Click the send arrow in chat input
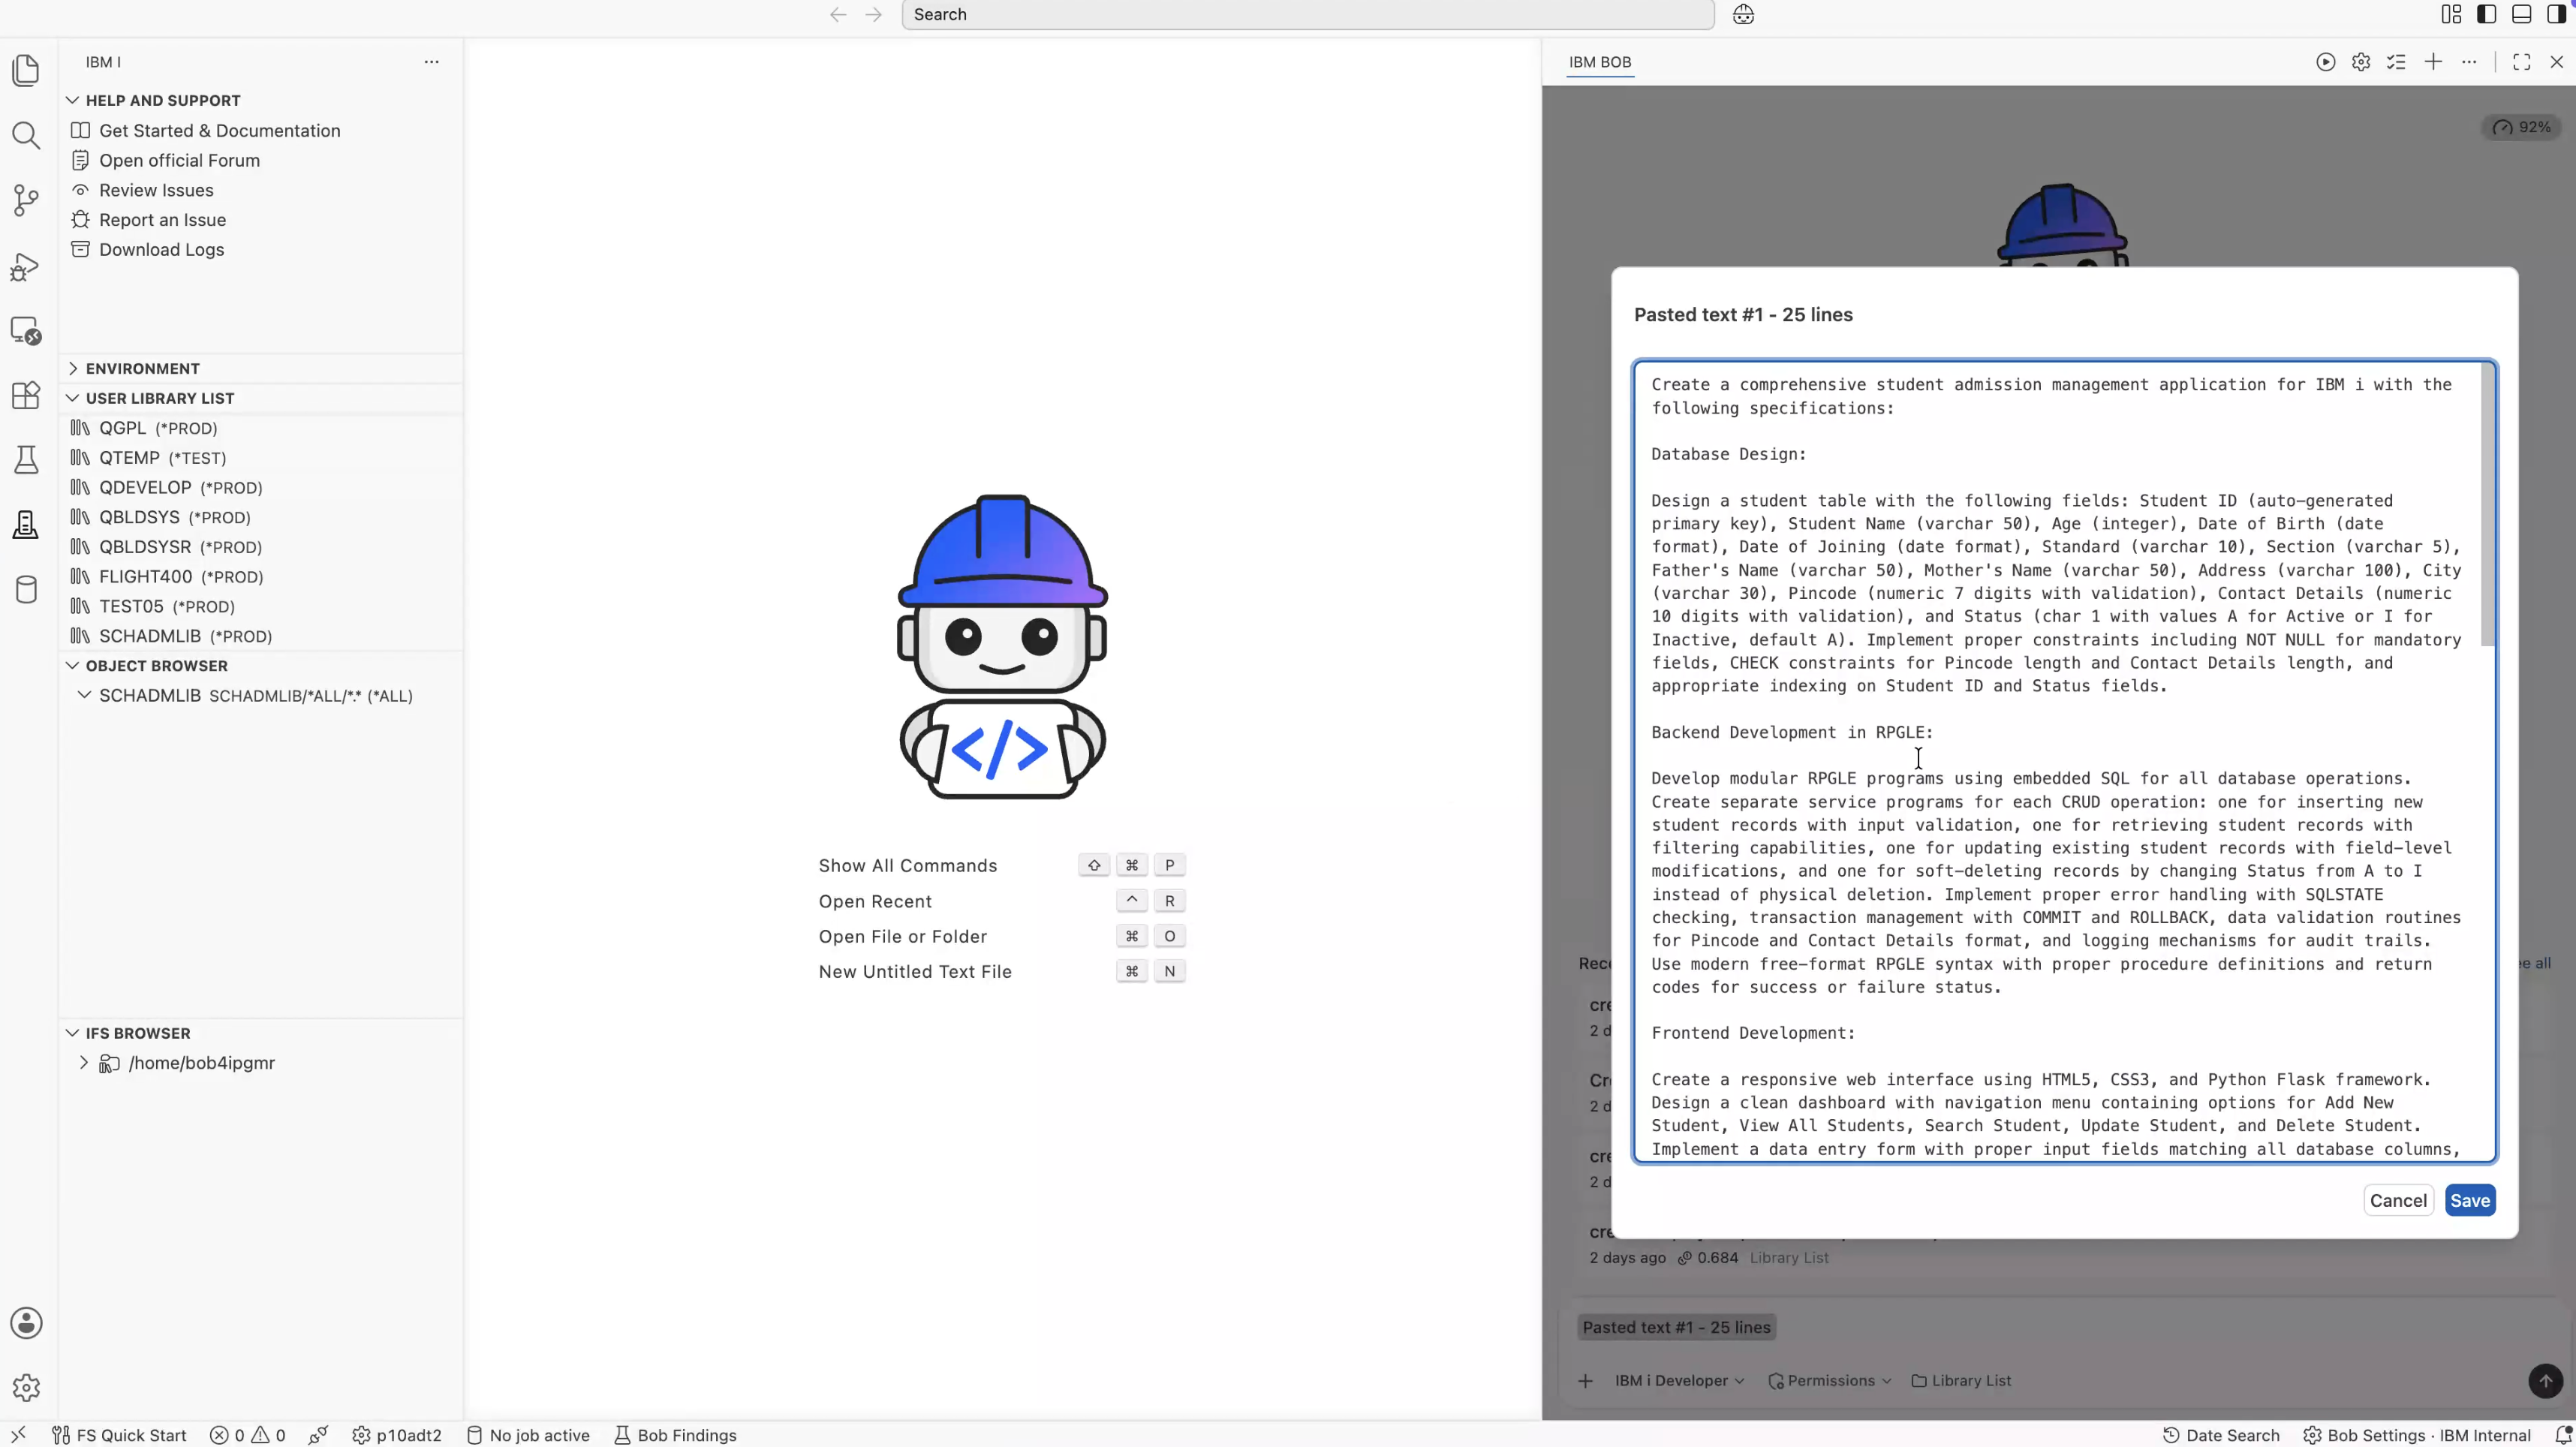This screenshot has width=2576, height=1447. pos(2545,1381)
